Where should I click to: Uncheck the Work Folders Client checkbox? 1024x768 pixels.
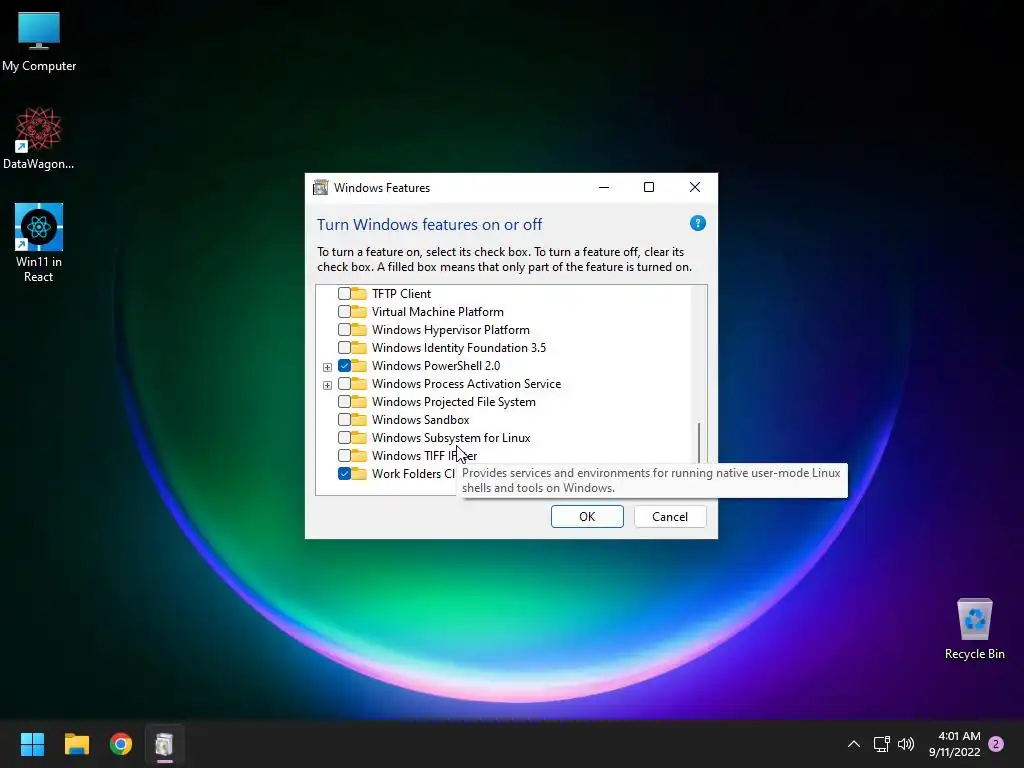click(x=344, y=473)
